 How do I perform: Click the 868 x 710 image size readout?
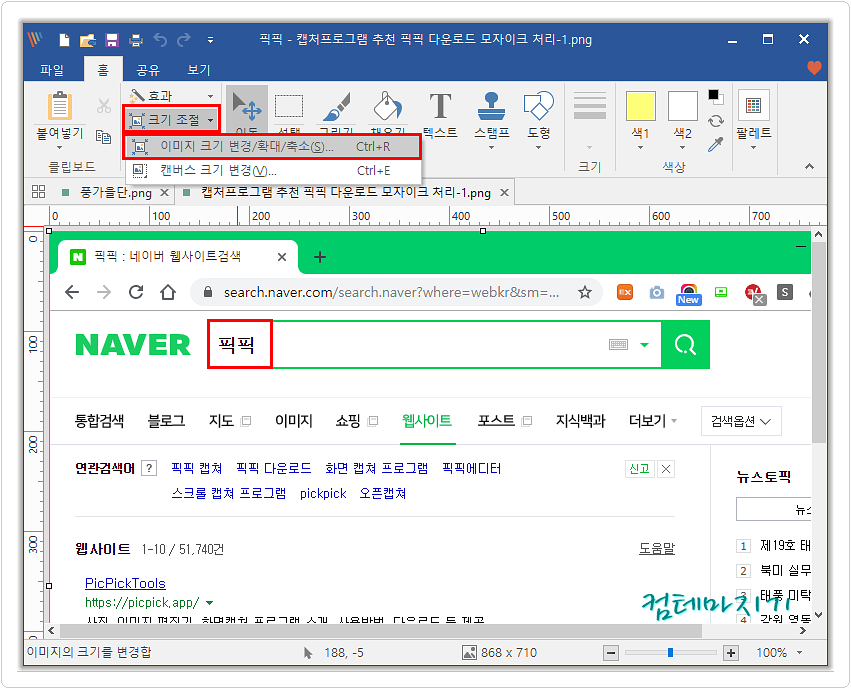[x=509, y=653]
